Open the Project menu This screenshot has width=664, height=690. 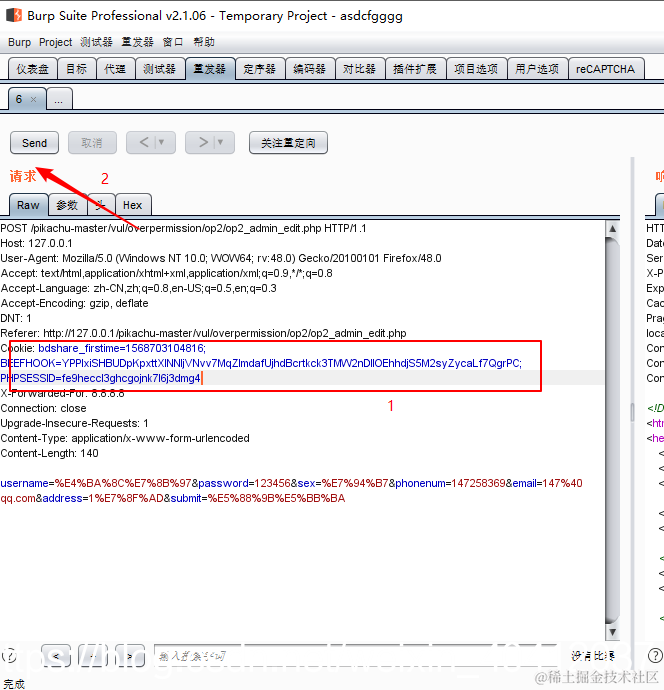(55, 42)
